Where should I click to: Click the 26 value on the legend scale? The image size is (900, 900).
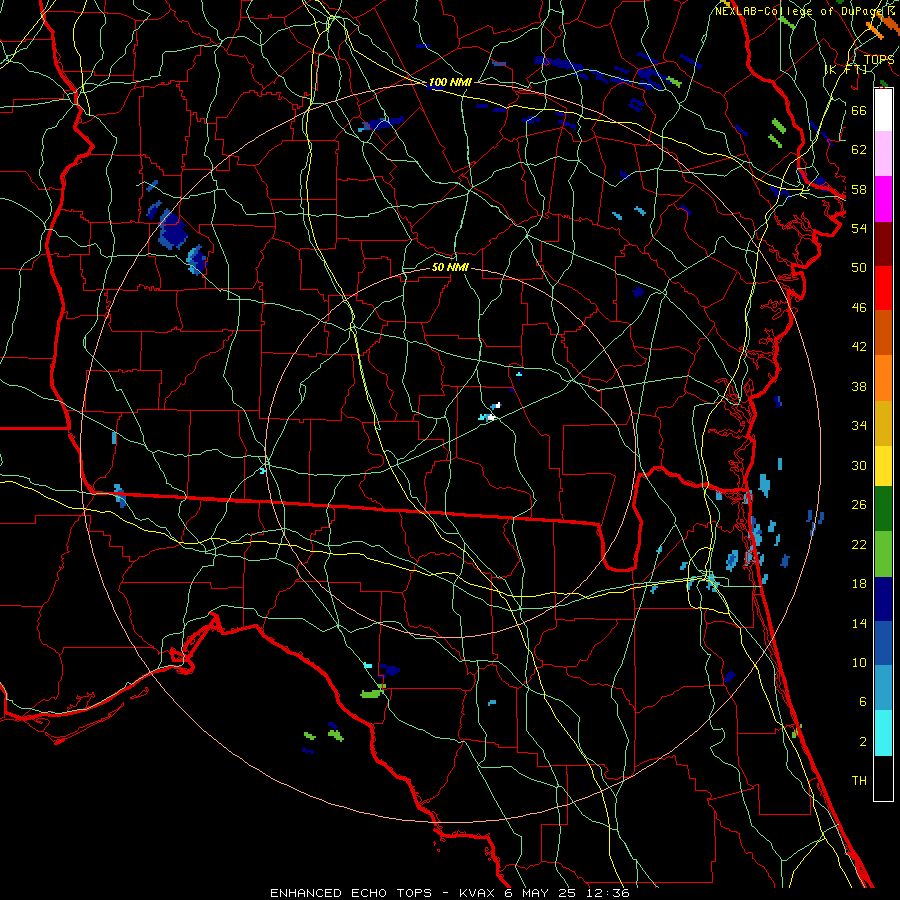click(859, 505)
